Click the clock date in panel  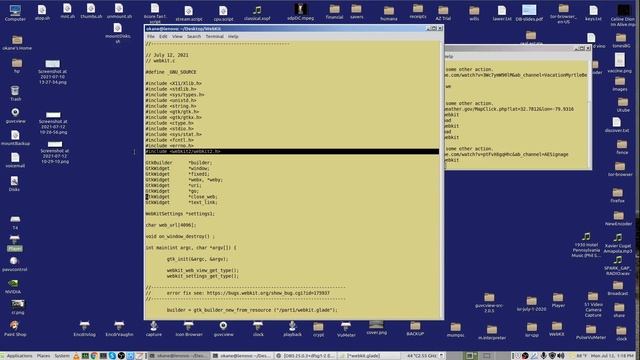point(612,356)
